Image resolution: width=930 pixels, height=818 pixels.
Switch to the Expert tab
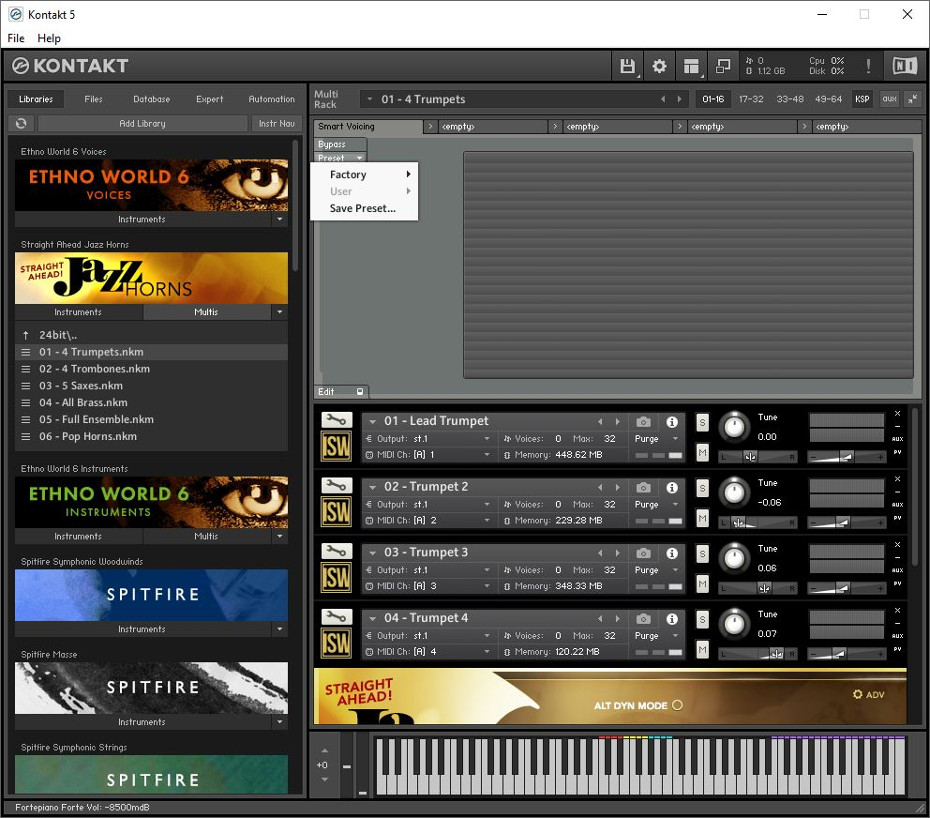tap(209, 99)
